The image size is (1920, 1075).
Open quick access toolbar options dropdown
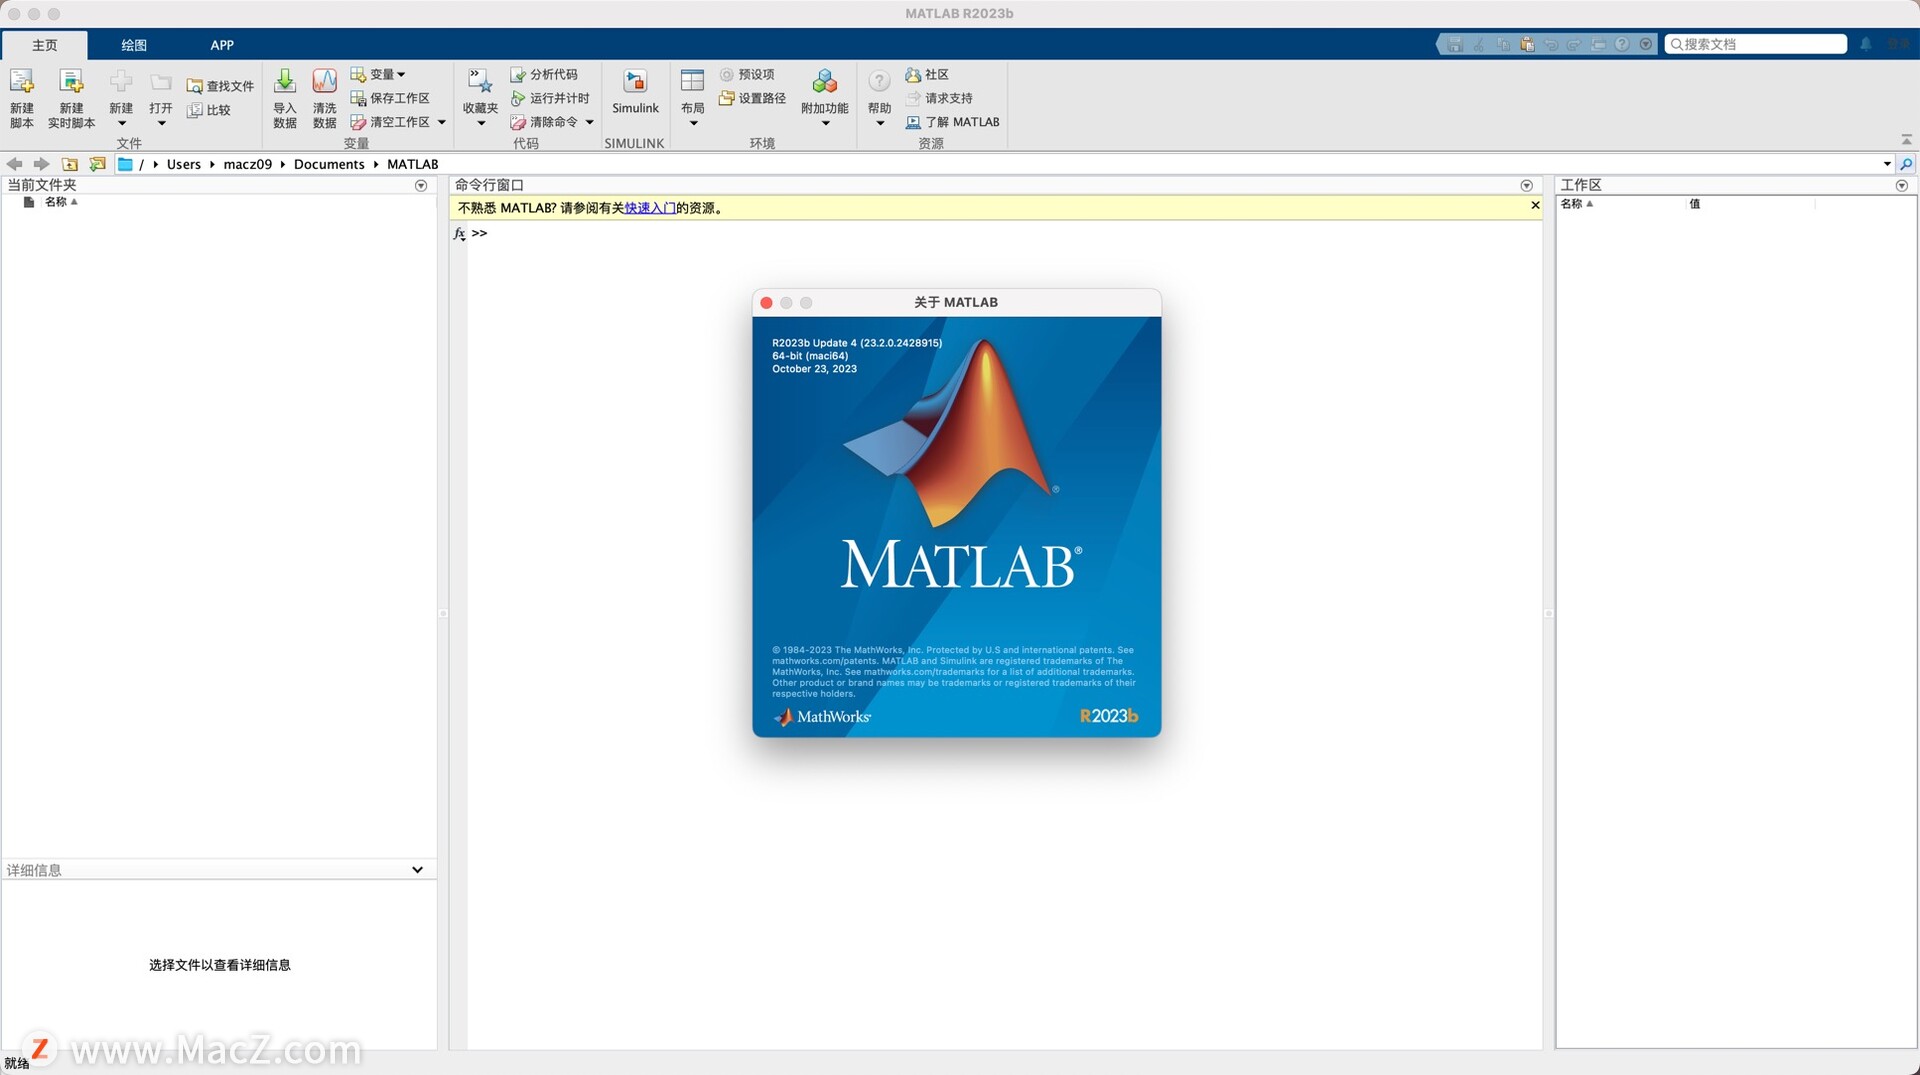coord(1646,44)
